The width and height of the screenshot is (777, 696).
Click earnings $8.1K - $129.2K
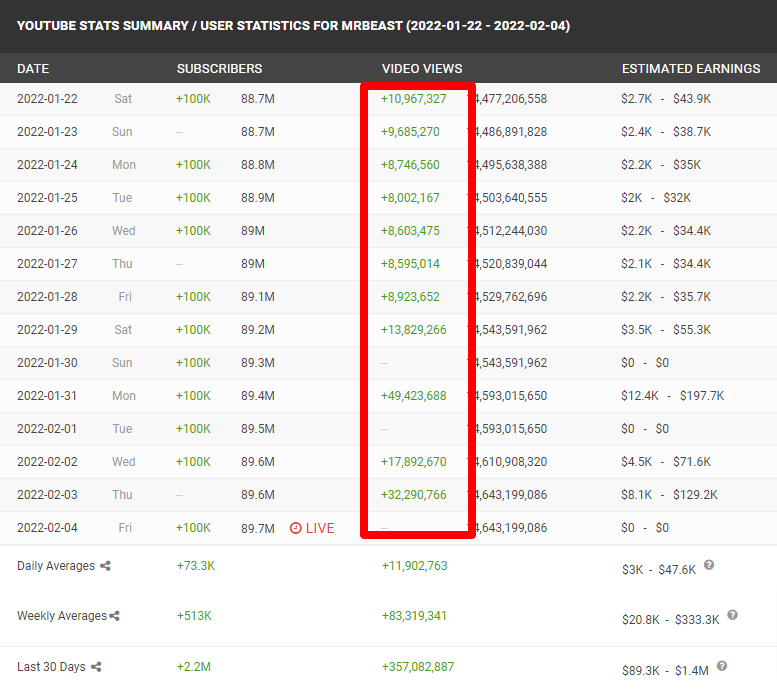point(669,495)
